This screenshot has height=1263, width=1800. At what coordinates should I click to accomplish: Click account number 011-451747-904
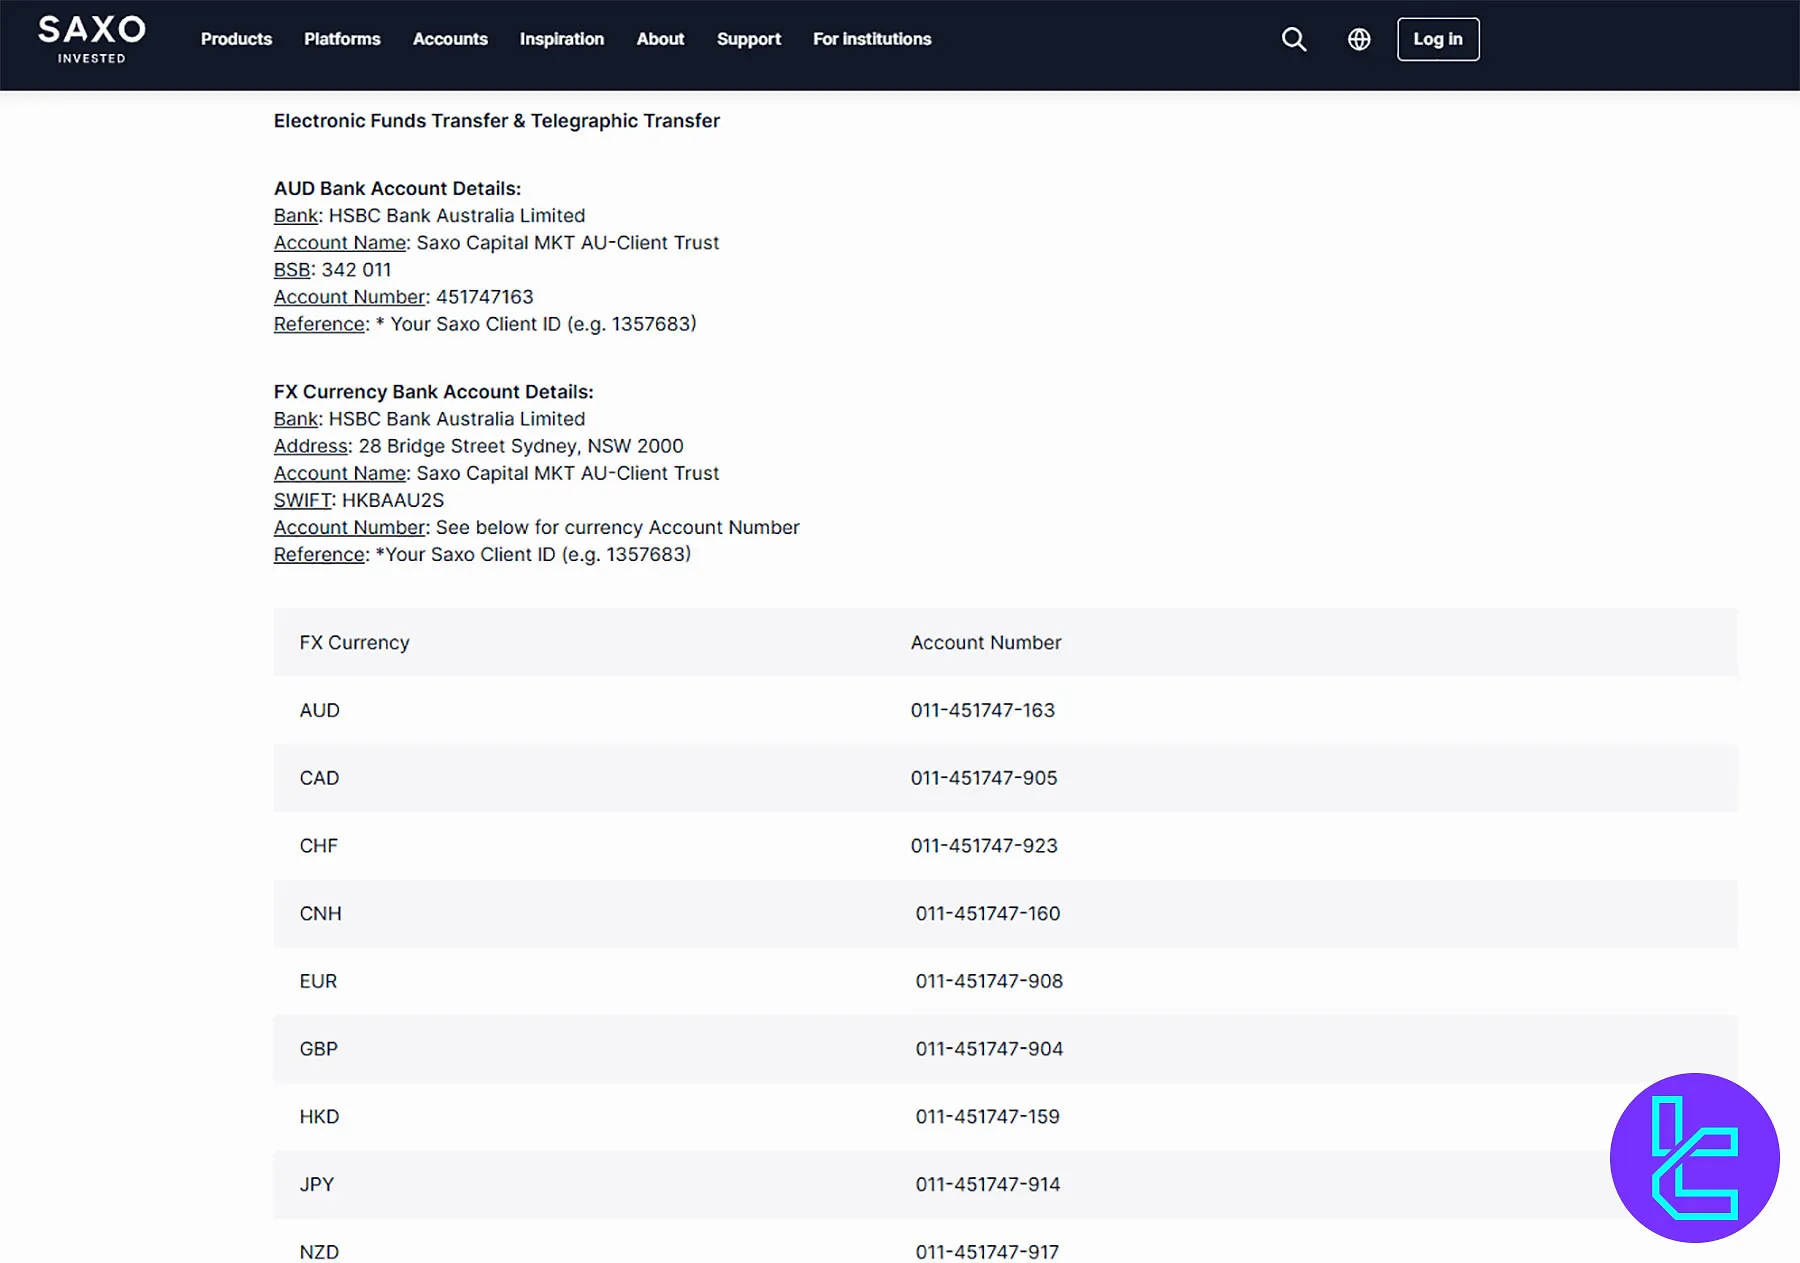(989, 1049)
